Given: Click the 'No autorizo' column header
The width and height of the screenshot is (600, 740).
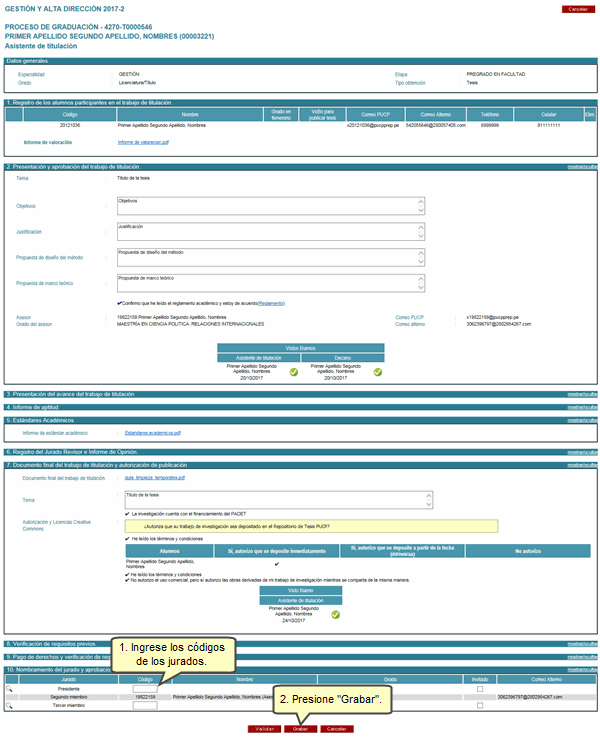Looking at the screenshot, I should pos(528,551).
